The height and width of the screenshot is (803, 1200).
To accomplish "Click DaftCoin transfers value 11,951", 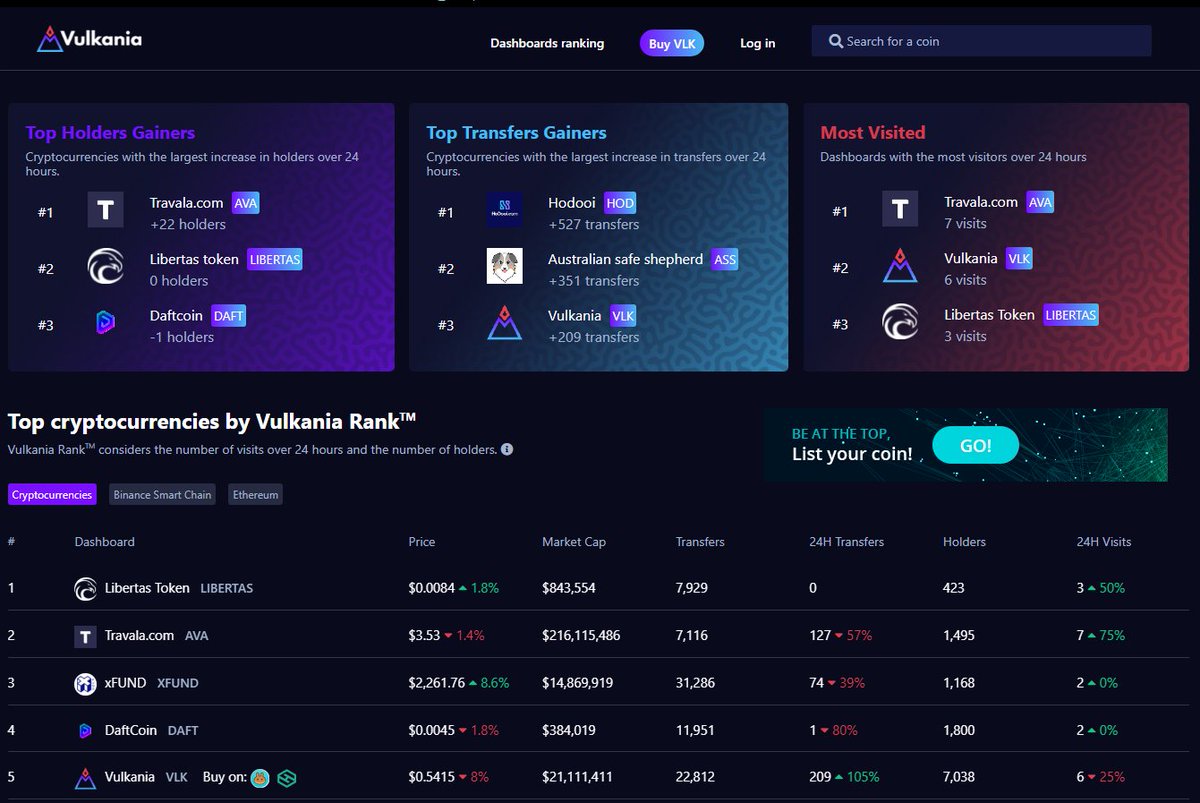I will pyautogui.click(x=695, y=731).
